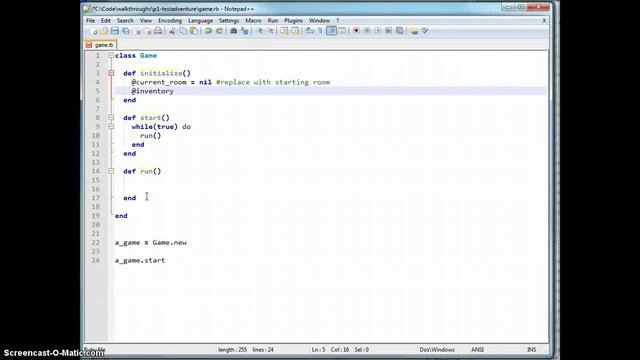
Task: Click the 'a_game.start' line
Action: (140, 260)
